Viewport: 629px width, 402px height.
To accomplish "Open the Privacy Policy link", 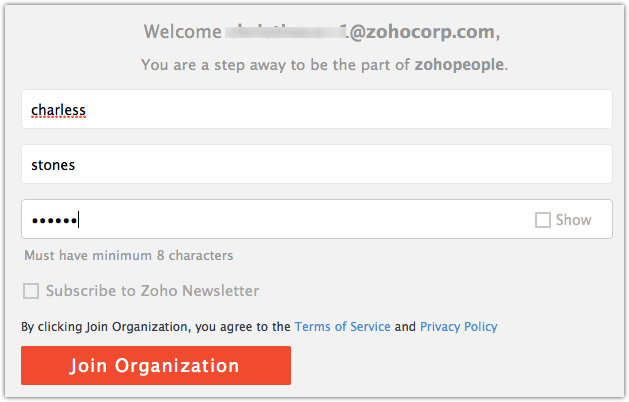I will [458, 327].
